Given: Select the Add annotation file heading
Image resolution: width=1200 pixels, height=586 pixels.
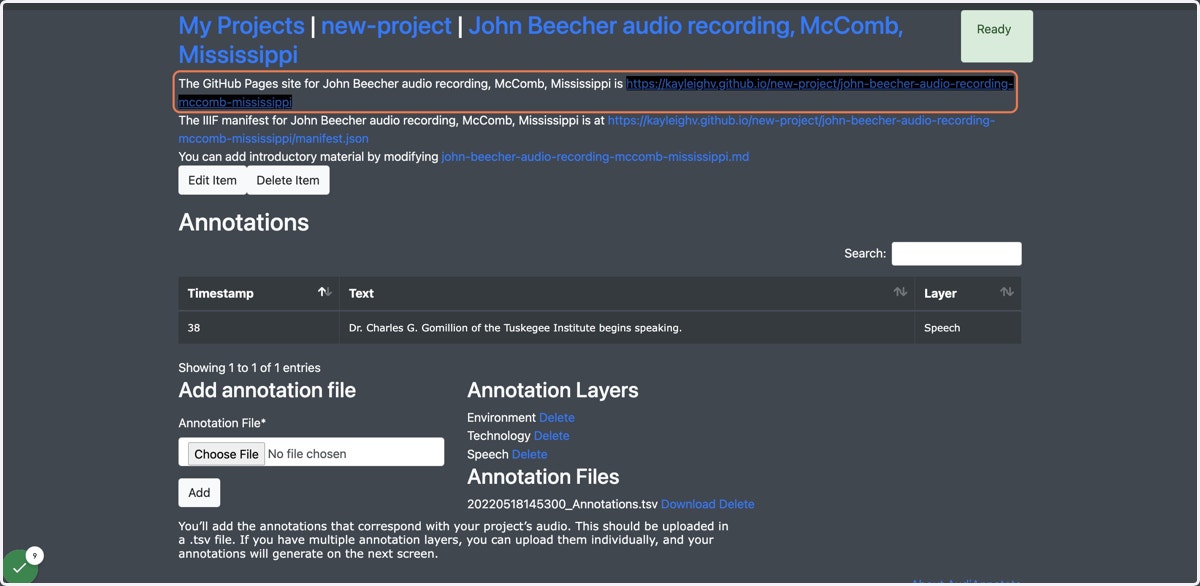Looking at the screenshot, I should pos(267,390).
